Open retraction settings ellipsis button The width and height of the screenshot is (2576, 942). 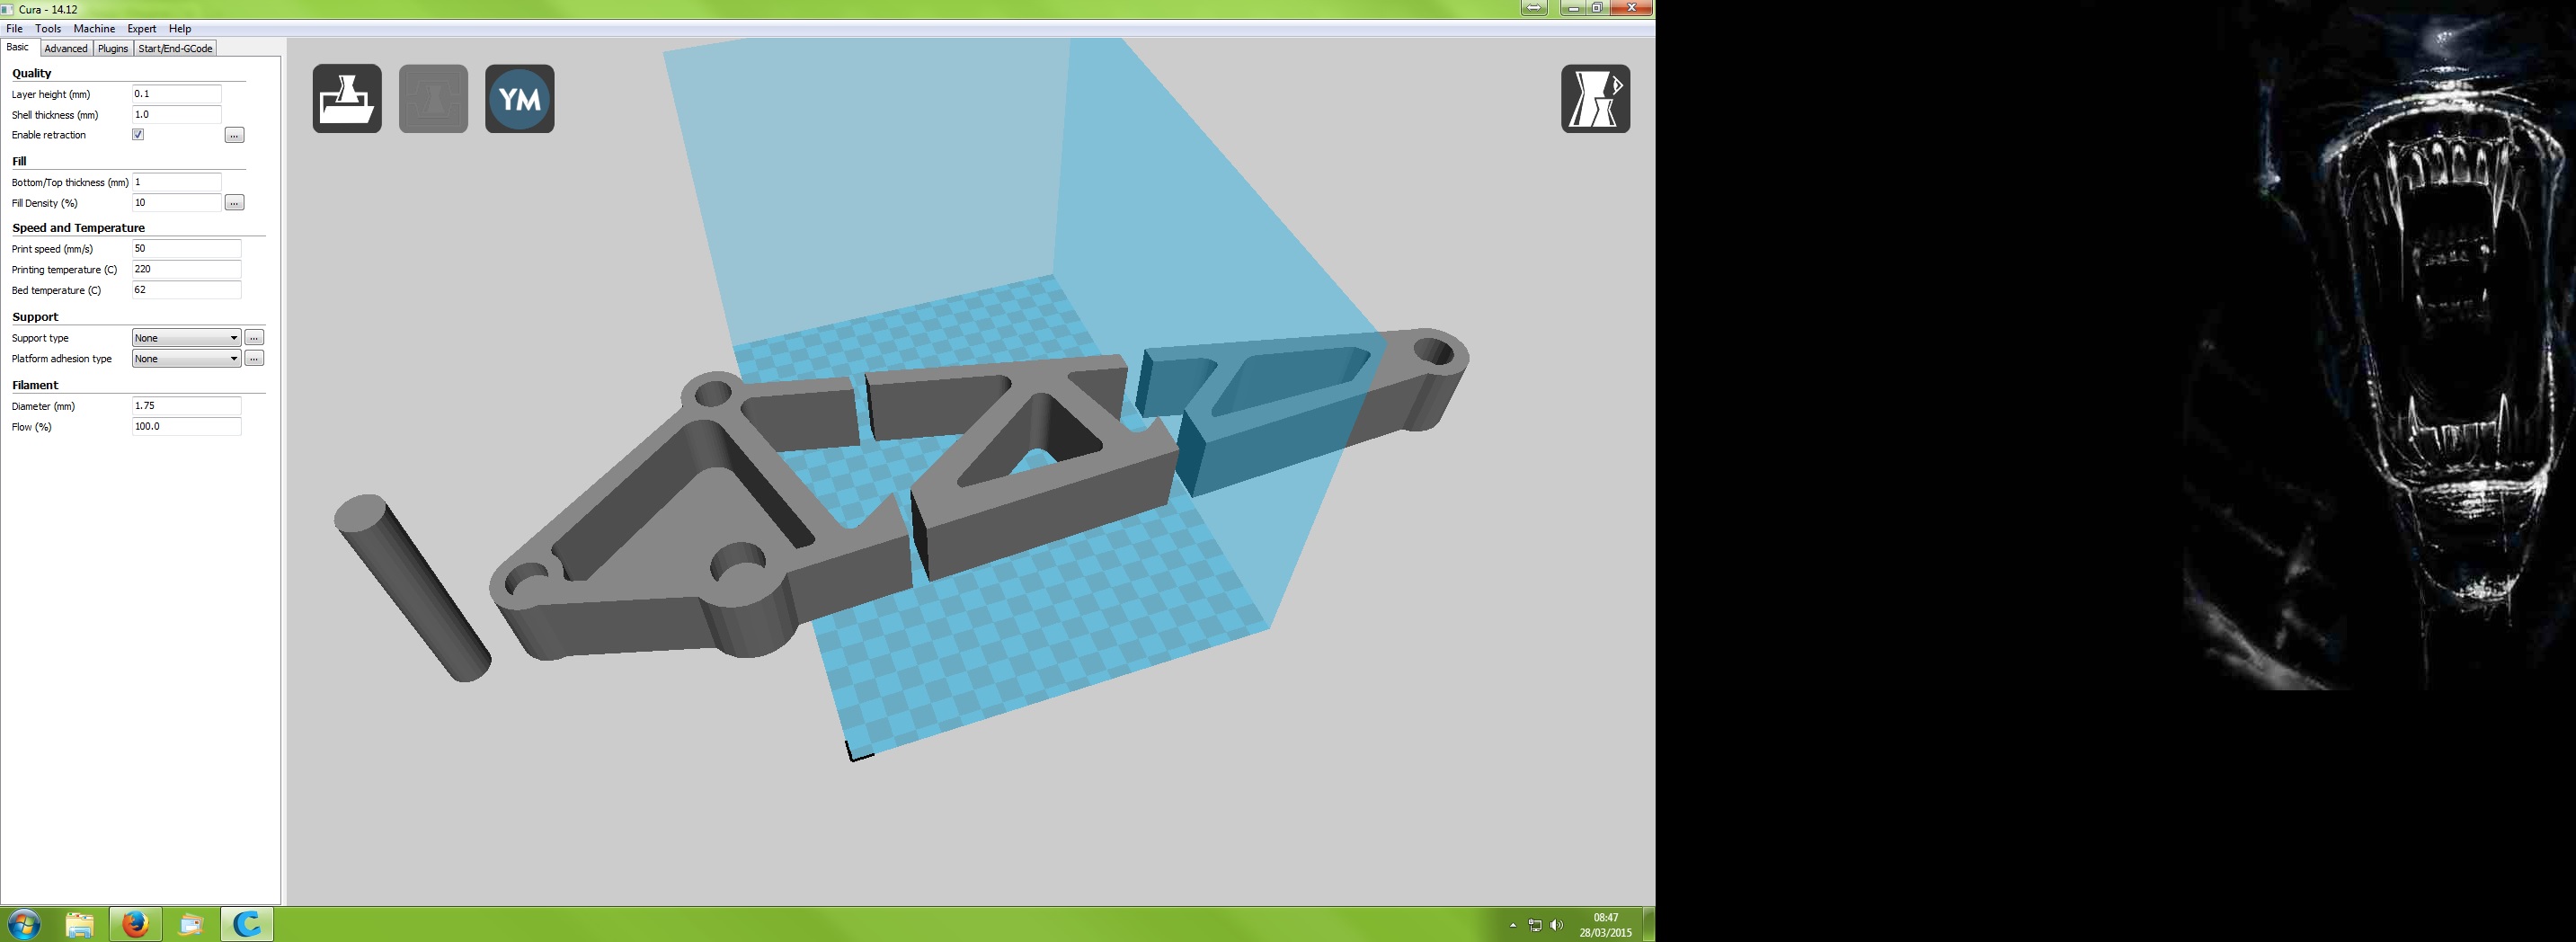[x=235, y=135]
